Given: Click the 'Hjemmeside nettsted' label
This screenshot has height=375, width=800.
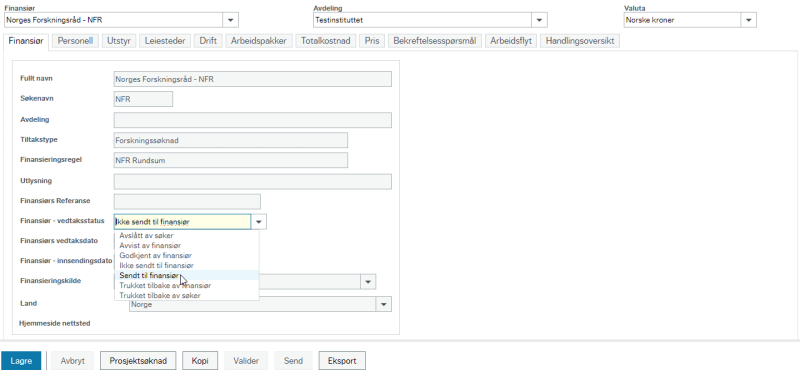Looking at the screenshot, I should tap(55, 323).
